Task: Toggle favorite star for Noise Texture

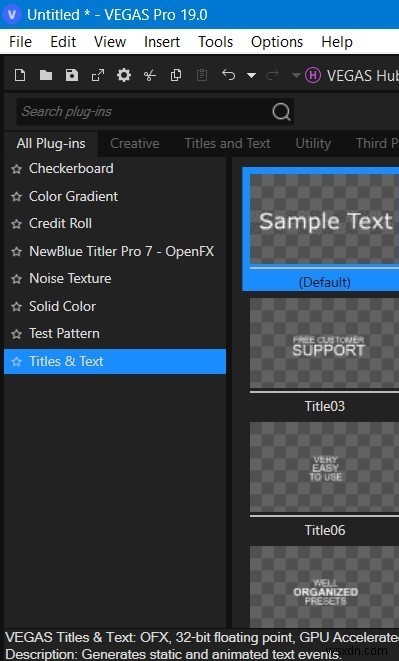Action: [16, 279]
